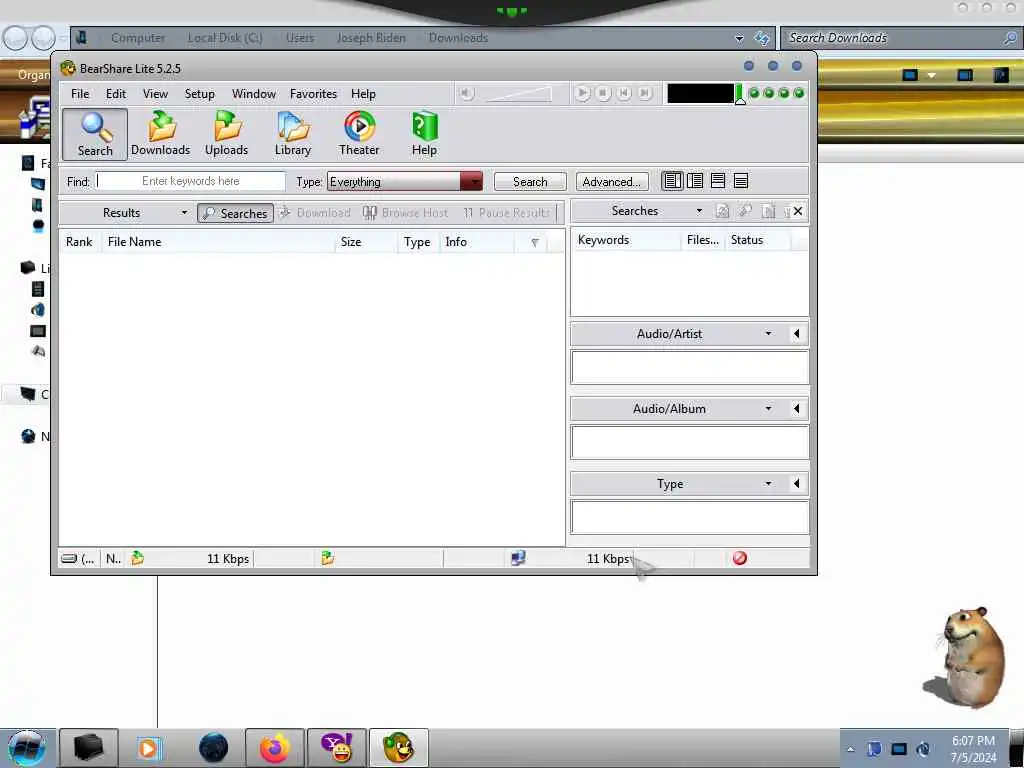Open the Help menu
This screenshot has width=1024, height=768.
click(x=364, y=94)
